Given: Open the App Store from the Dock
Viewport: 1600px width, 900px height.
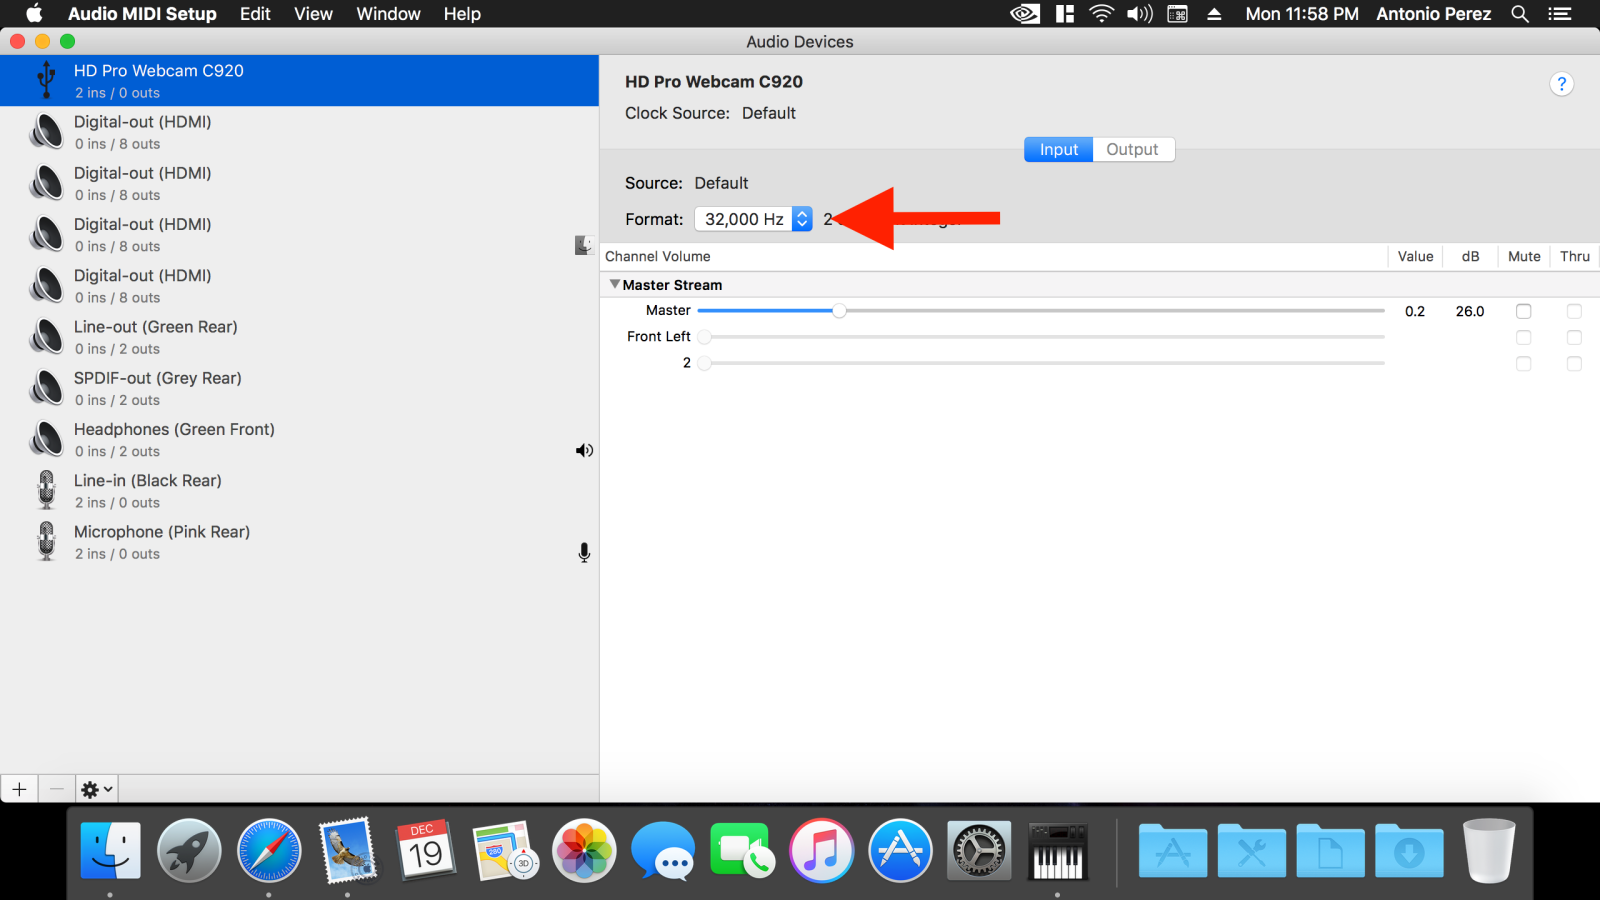Looking at the screenshot, I should click(900, 850).
